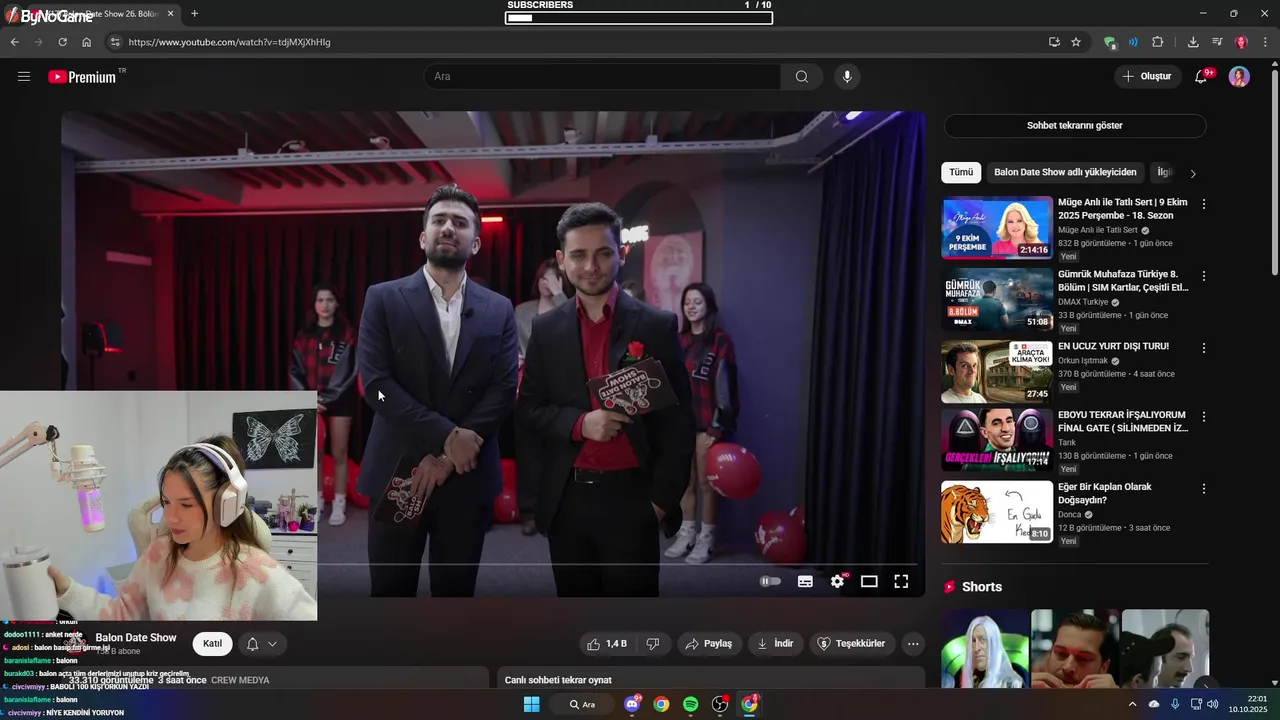Enter fullscreen in the video player
This screenshot has width=1280, height=720.
(x=901, y=581)
